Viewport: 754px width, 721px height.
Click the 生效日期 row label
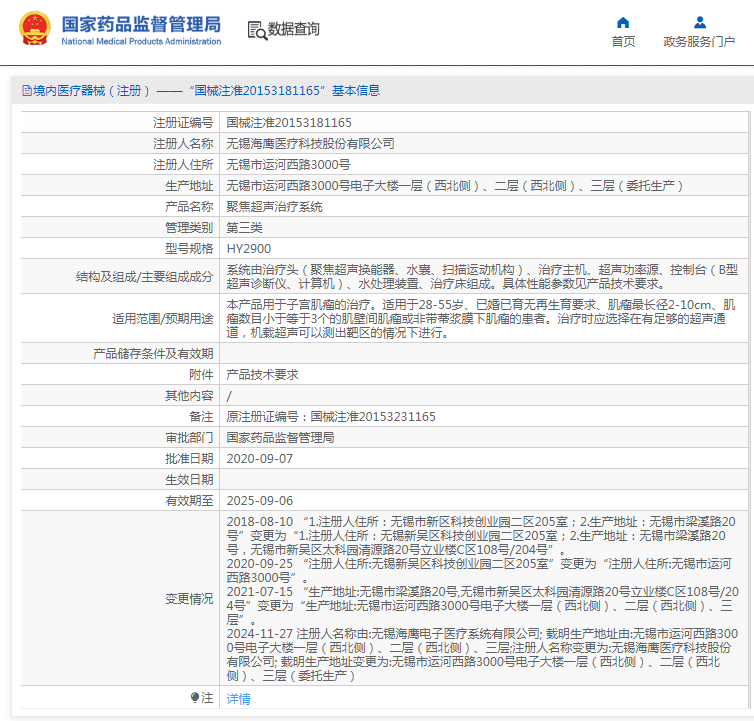[x=189, y=480]
